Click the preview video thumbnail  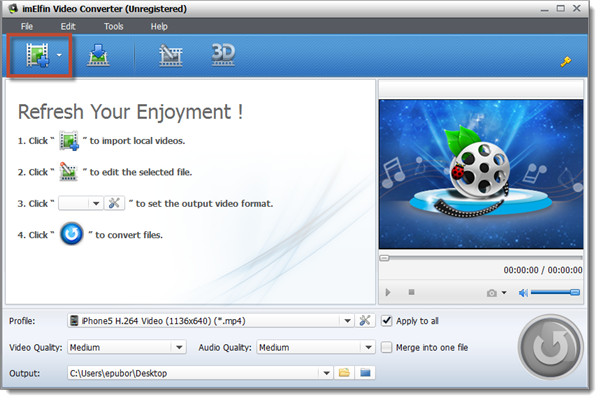pyautogui.click(x=481, y=174)
